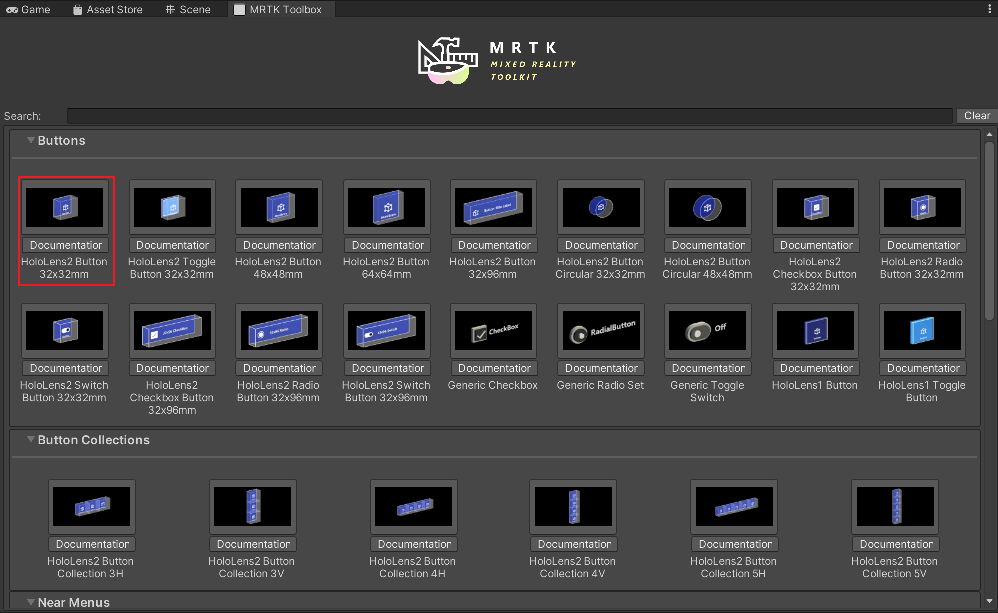The width and height of the screenshot is (998, 613).
Task: Select the HoloLens2 Button 32x32mm thumbnail
Action: [x=64, y=207]
